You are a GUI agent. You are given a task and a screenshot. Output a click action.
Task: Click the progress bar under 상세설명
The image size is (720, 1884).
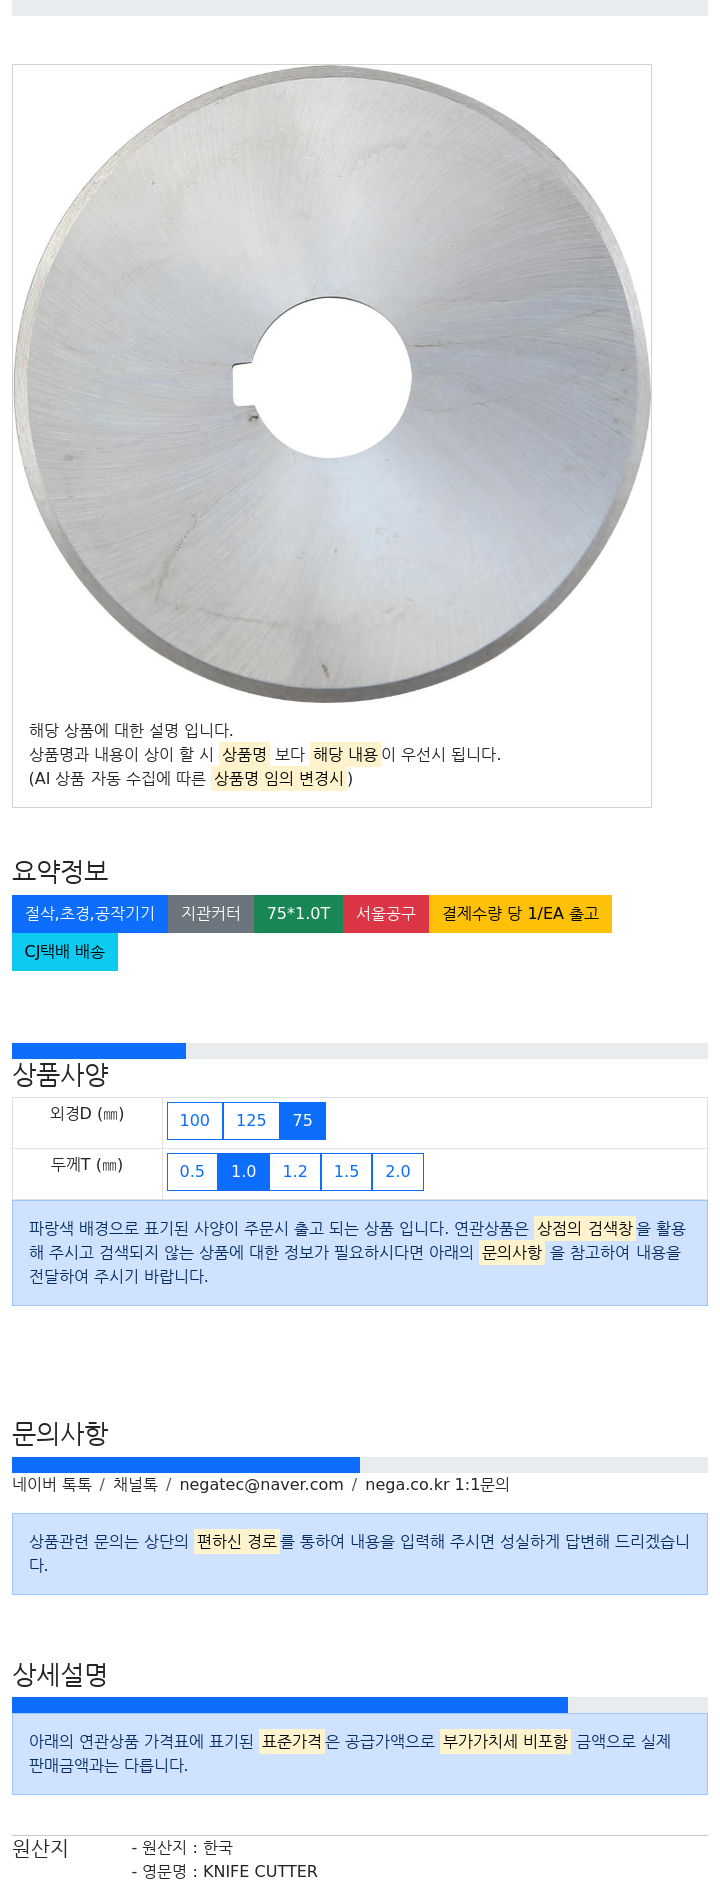coord(360,1705)
